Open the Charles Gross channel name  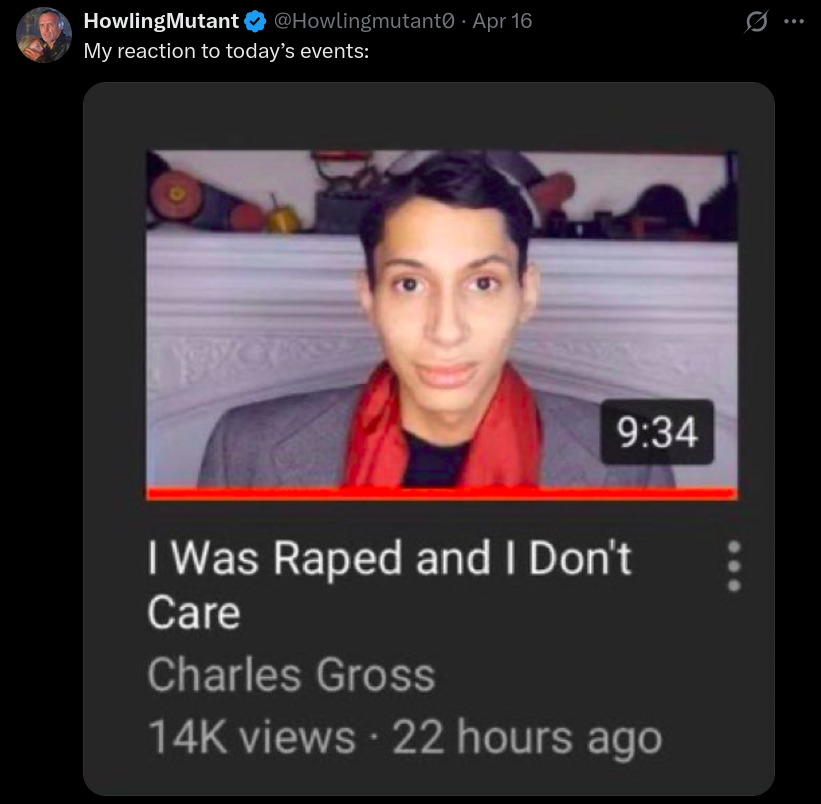click(291, 675)
